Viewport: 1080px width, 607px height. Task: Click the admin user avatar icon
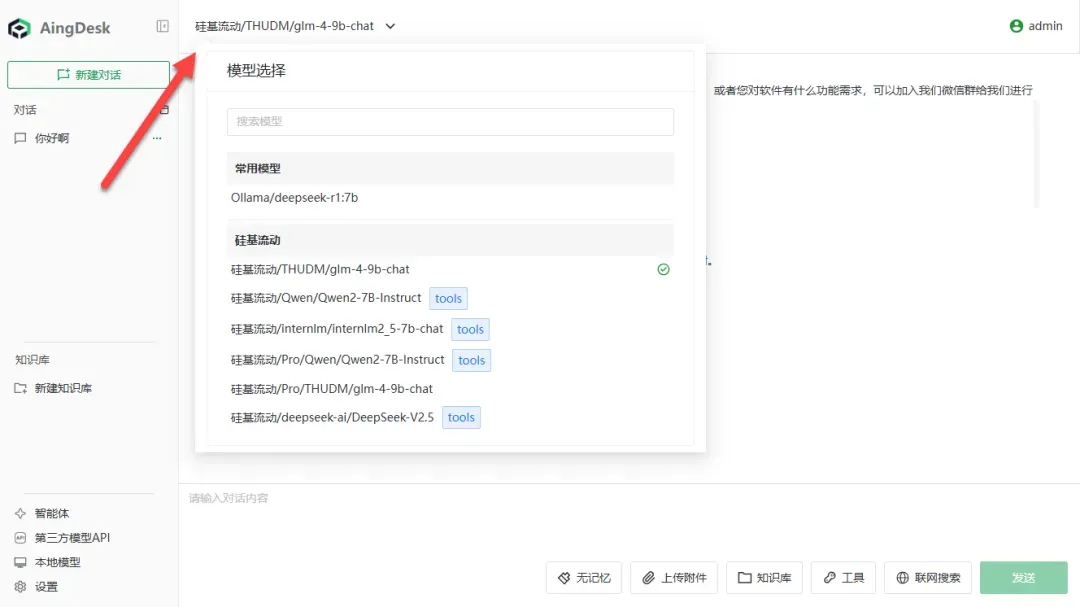(x=1016, y=26)
